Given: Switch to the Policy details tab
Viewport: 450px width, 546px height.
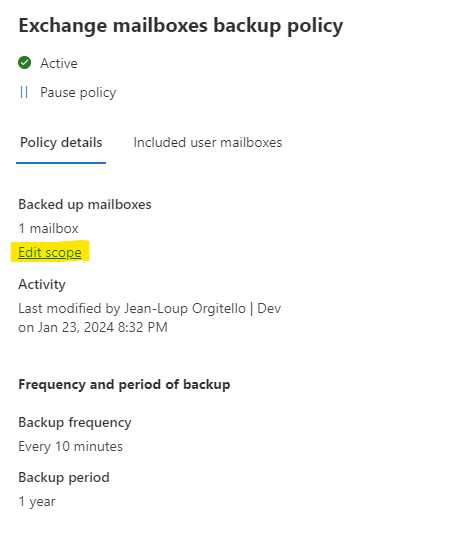Looking at the screenshot, I should click(x=61, y=142).
